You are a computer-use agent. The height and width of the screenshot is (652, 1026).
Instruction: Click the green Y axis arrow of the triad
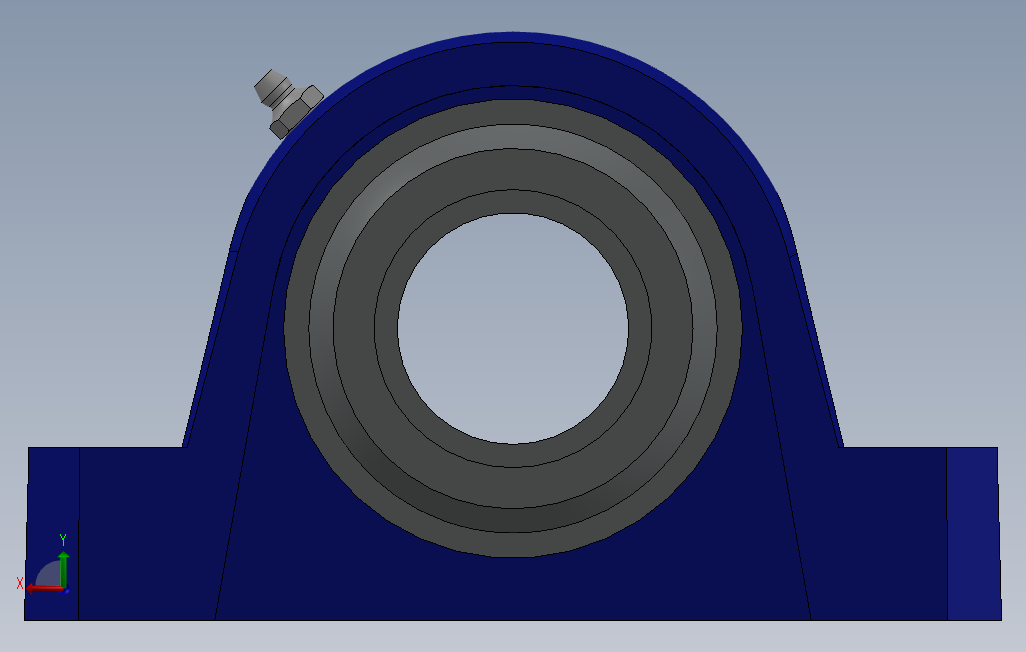click(63, 568)
